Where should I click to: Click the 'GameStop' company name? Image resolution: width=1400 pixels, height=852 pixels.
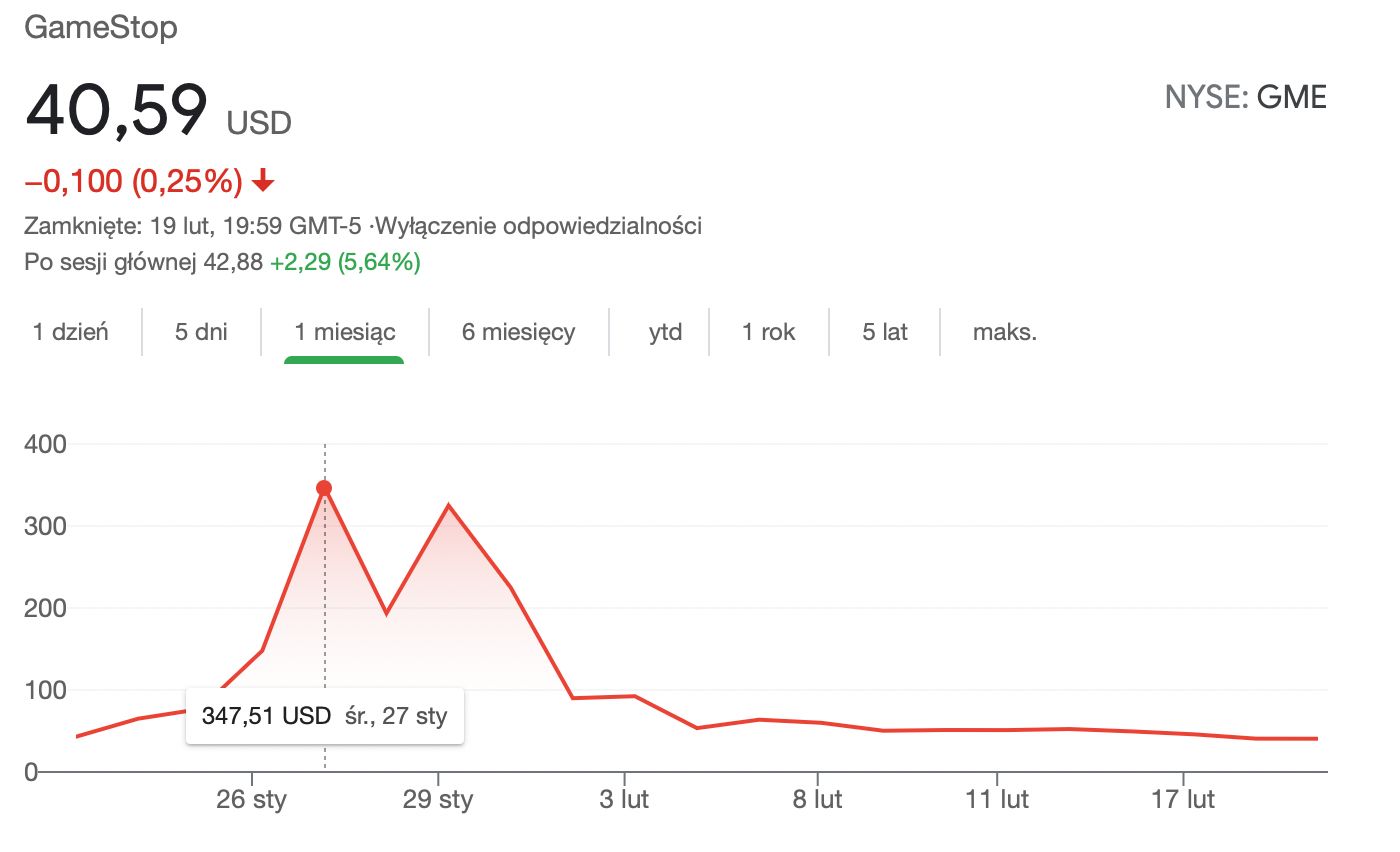pos(100,27)
